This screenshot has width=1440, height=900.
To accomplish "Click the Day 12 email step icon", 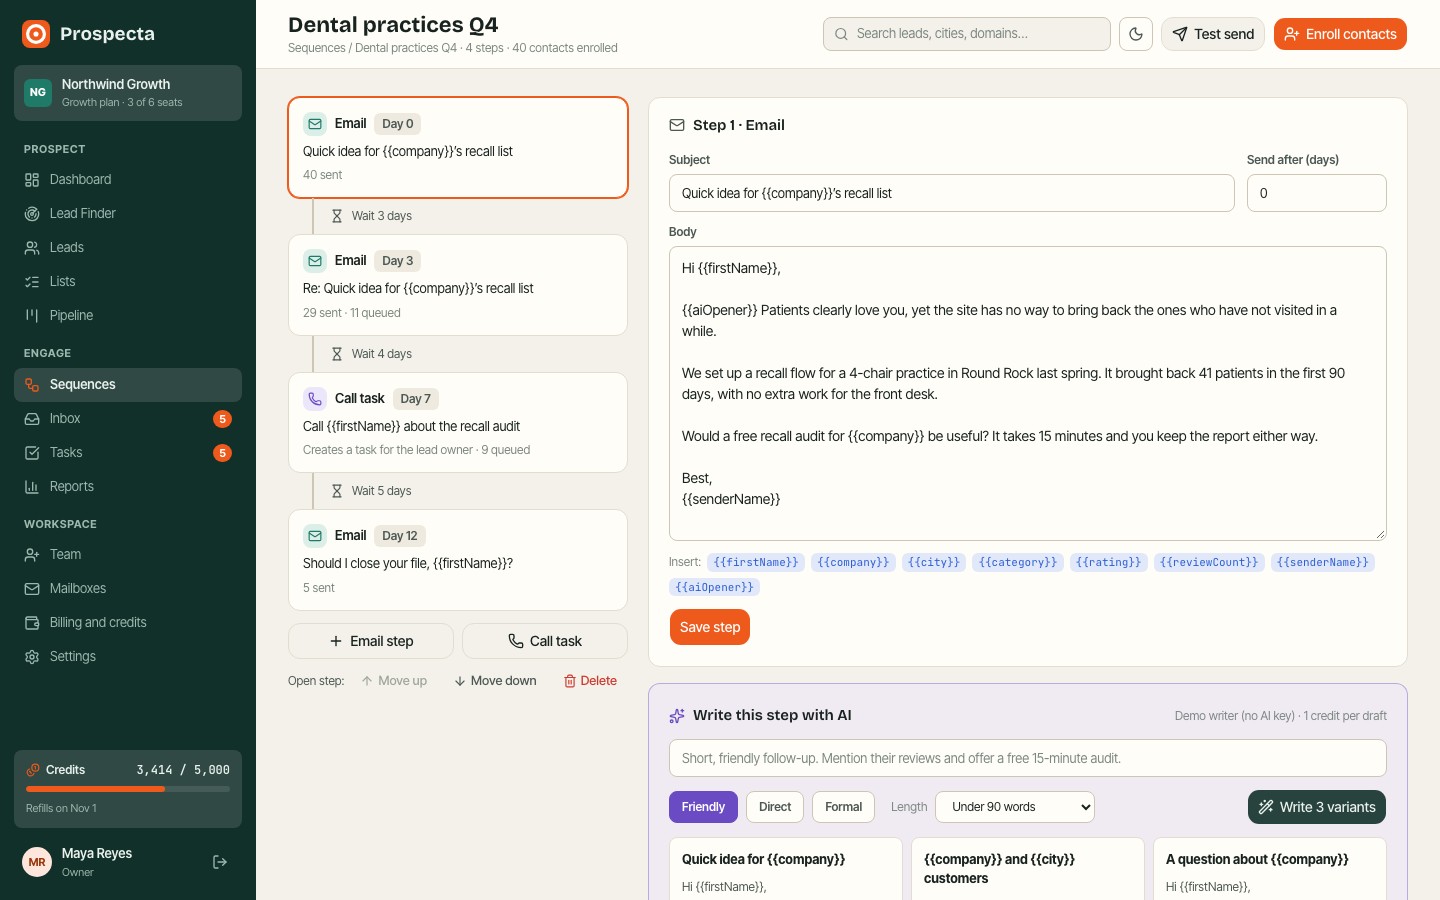I will [315, 536].
